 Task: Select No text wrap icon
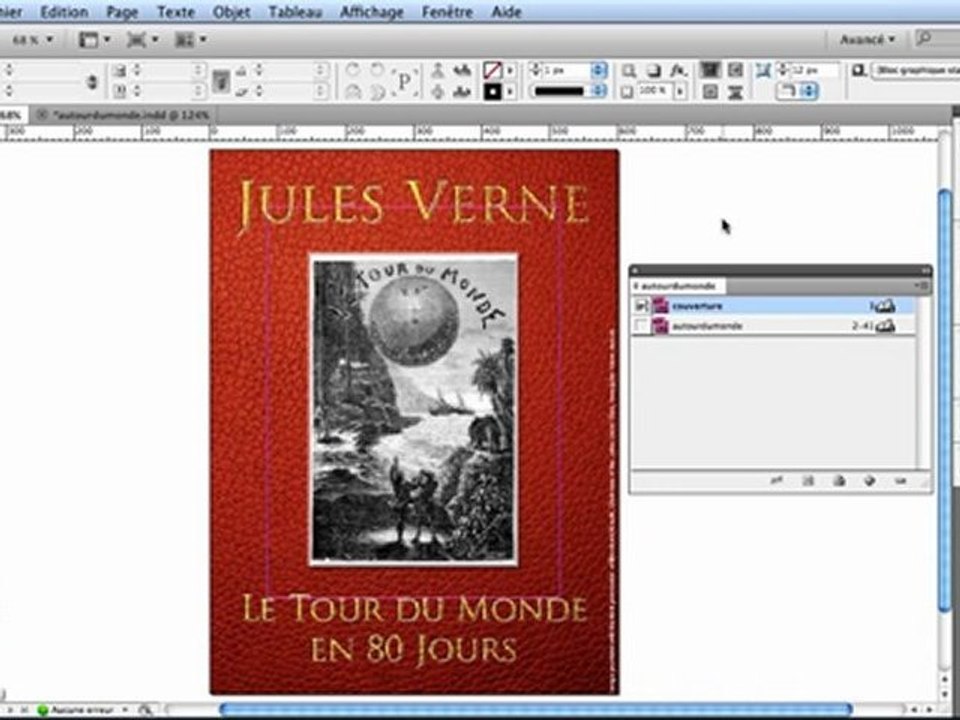tap(710, 70)
